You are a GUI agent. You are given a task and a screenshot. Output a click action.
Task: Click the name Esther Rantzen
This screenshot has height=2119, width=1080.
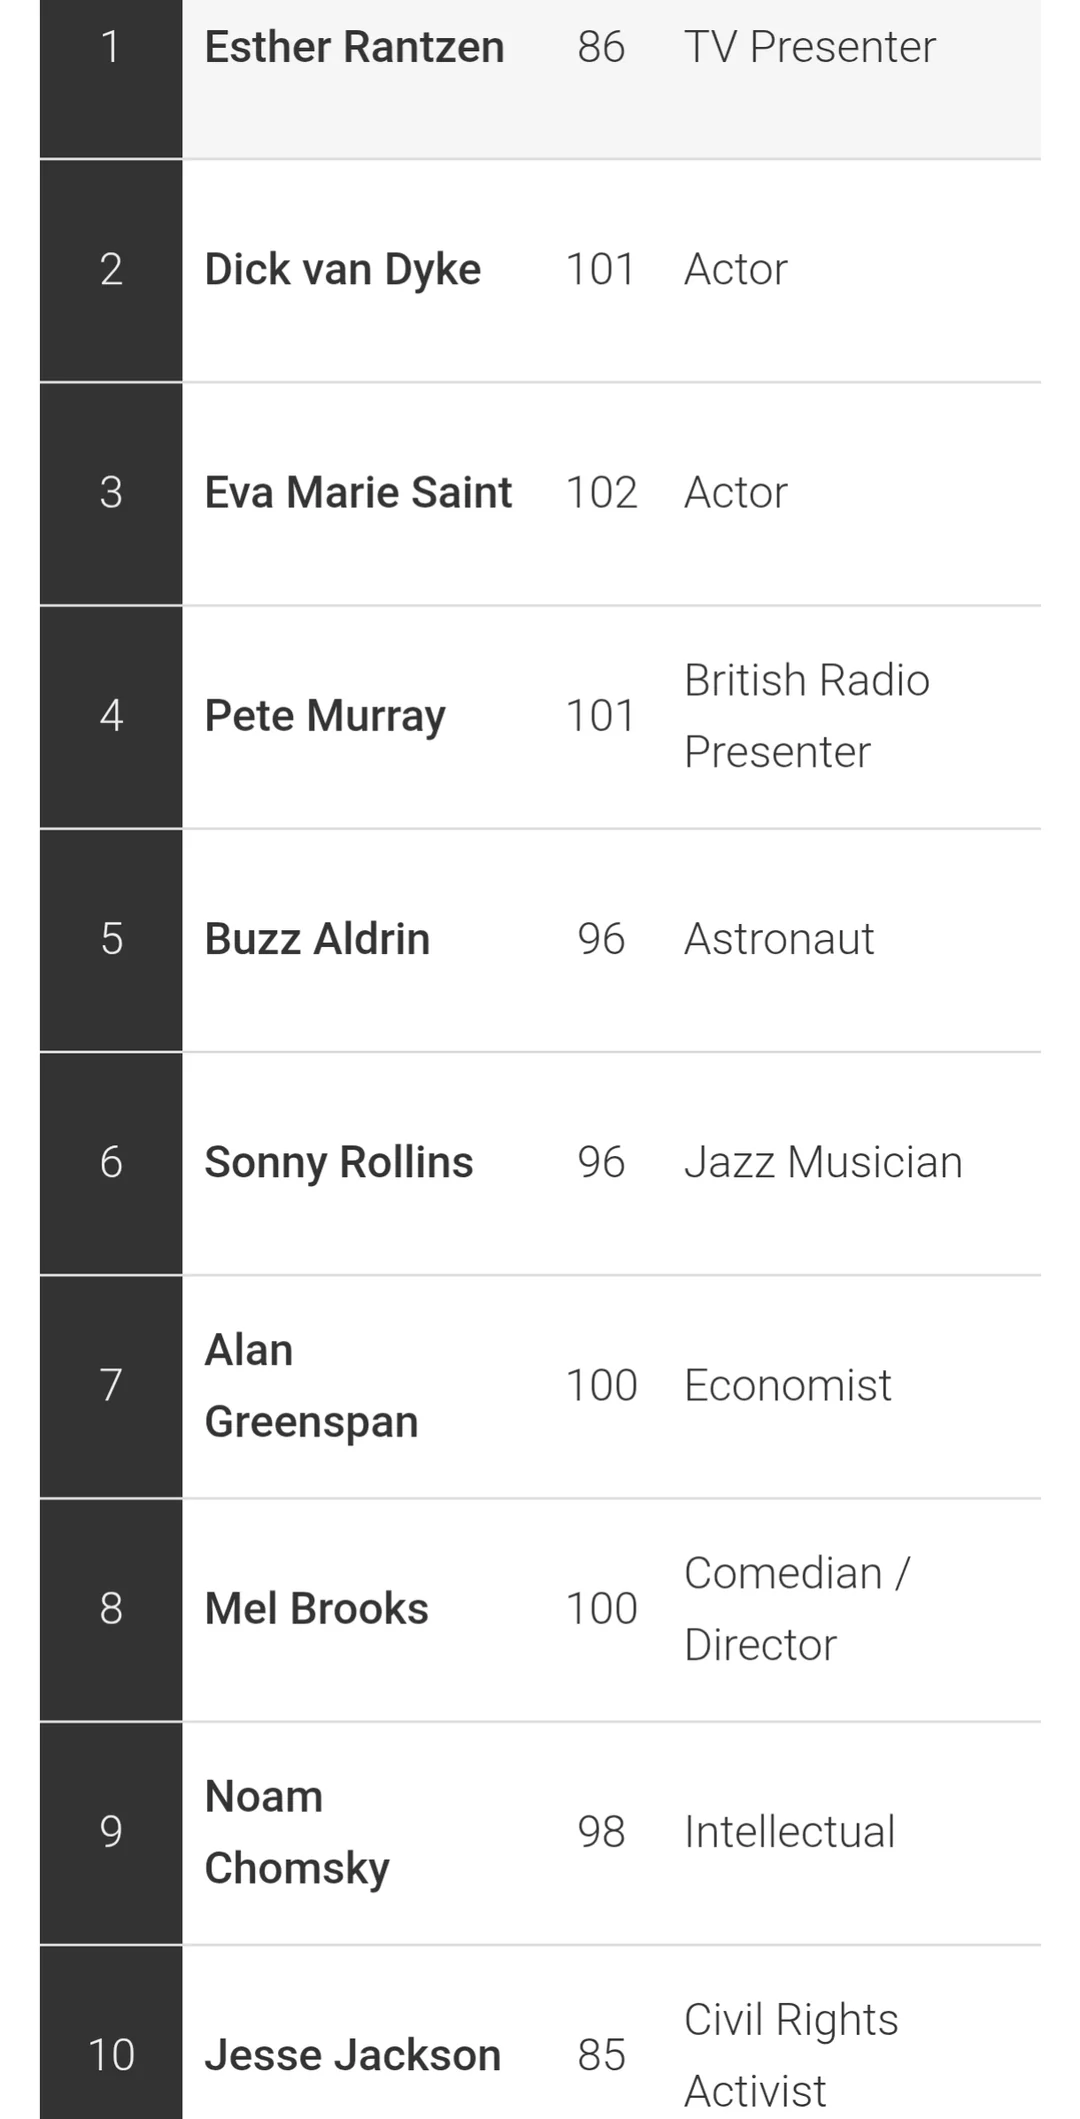coord(354,47)
